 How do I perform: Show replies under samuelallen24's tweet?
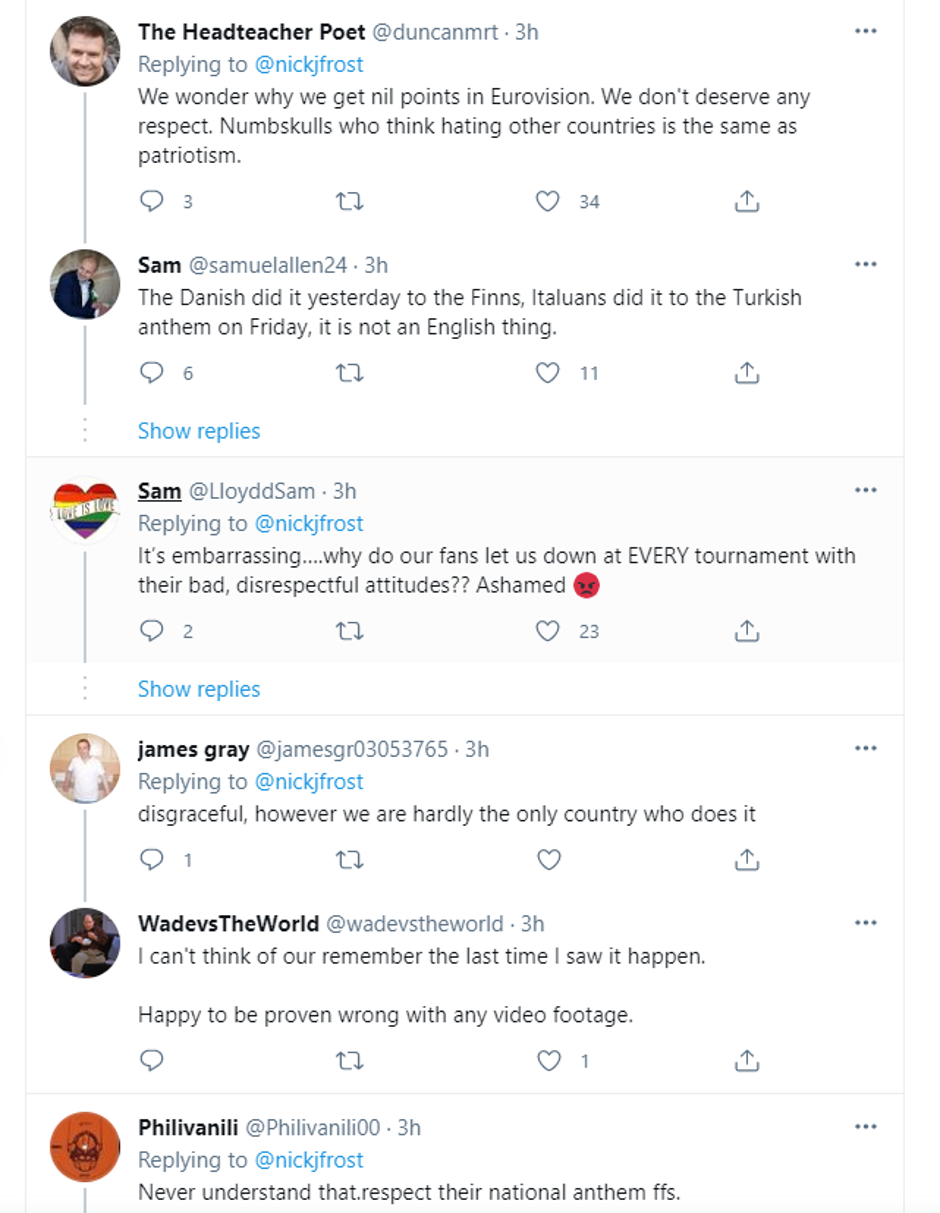pyautogui.click(x=199, y=431)
